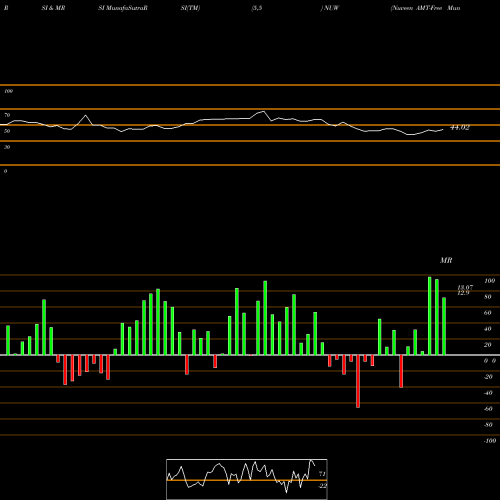Click the RSI line peak near chart middle
Screen dimensions: 500x500
click(x=263, y=111)
